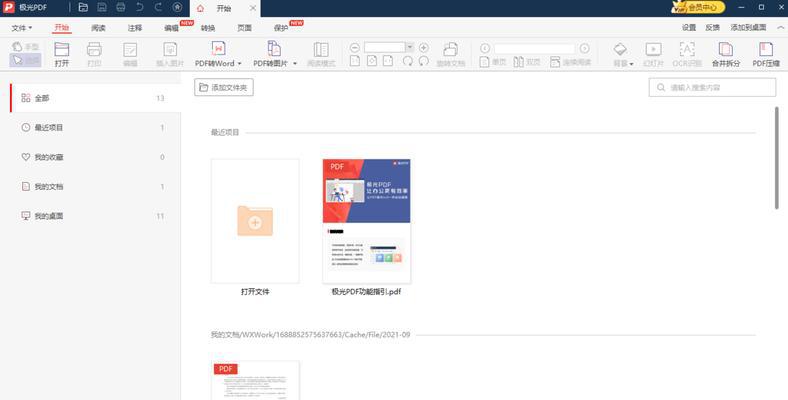Viewport: 788px width, 400px height.
Task: Close the 开始 document tab
Action: tap(253, 8)
